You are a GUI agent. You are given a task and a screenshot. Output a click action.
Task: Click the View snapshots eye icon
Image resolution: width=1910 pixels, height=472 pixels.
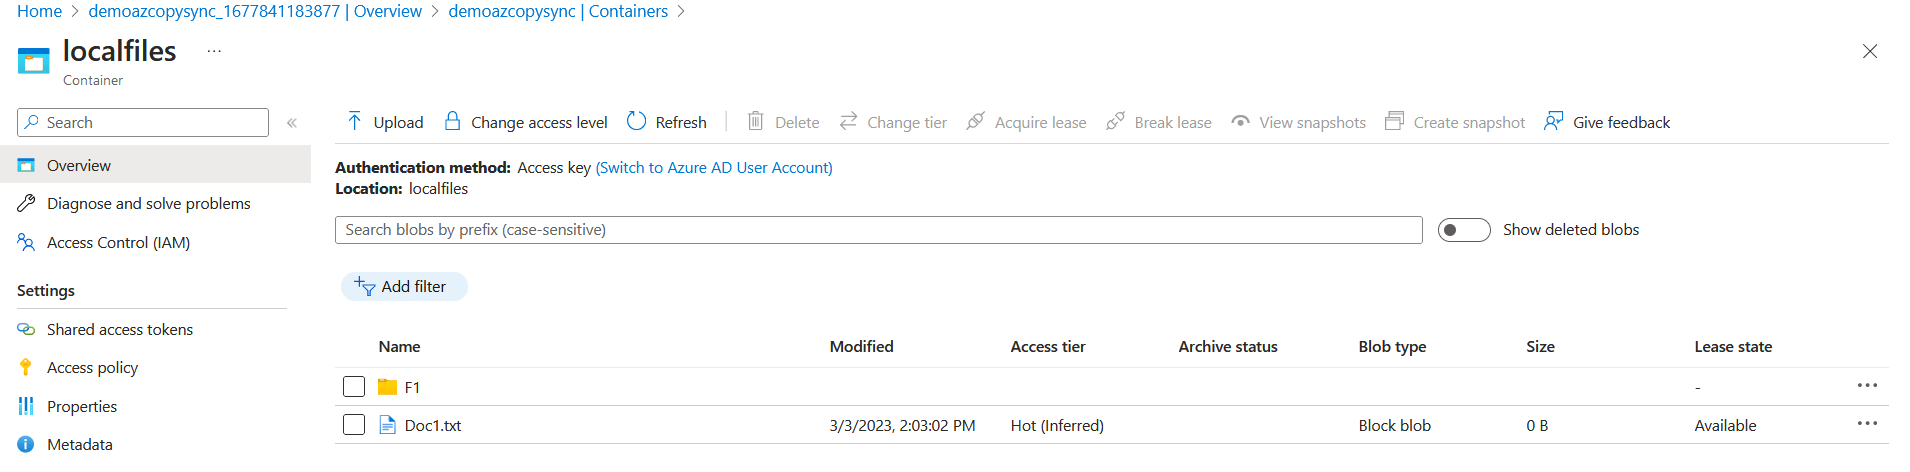pos(1240,121)
